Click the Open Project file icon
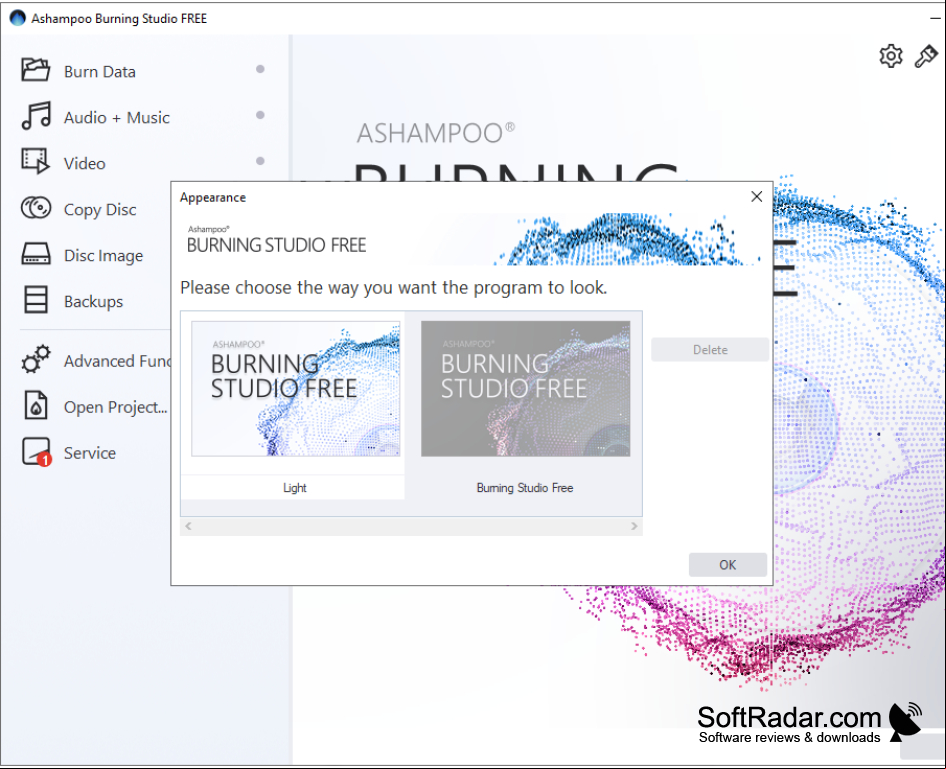 tap(36, 405)
